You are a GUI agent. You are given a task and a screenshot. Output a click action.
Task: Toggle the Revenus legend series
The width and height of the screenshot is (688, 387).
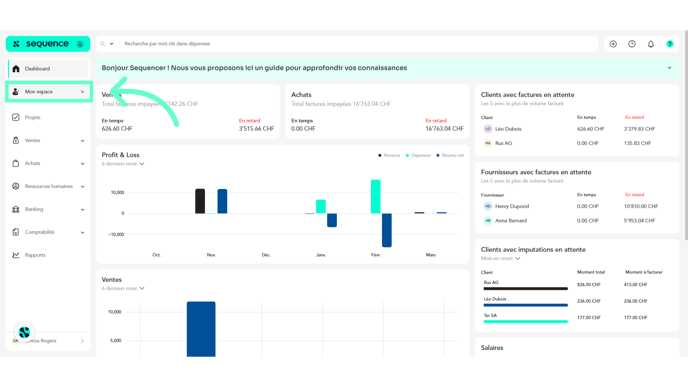(389, 155)
